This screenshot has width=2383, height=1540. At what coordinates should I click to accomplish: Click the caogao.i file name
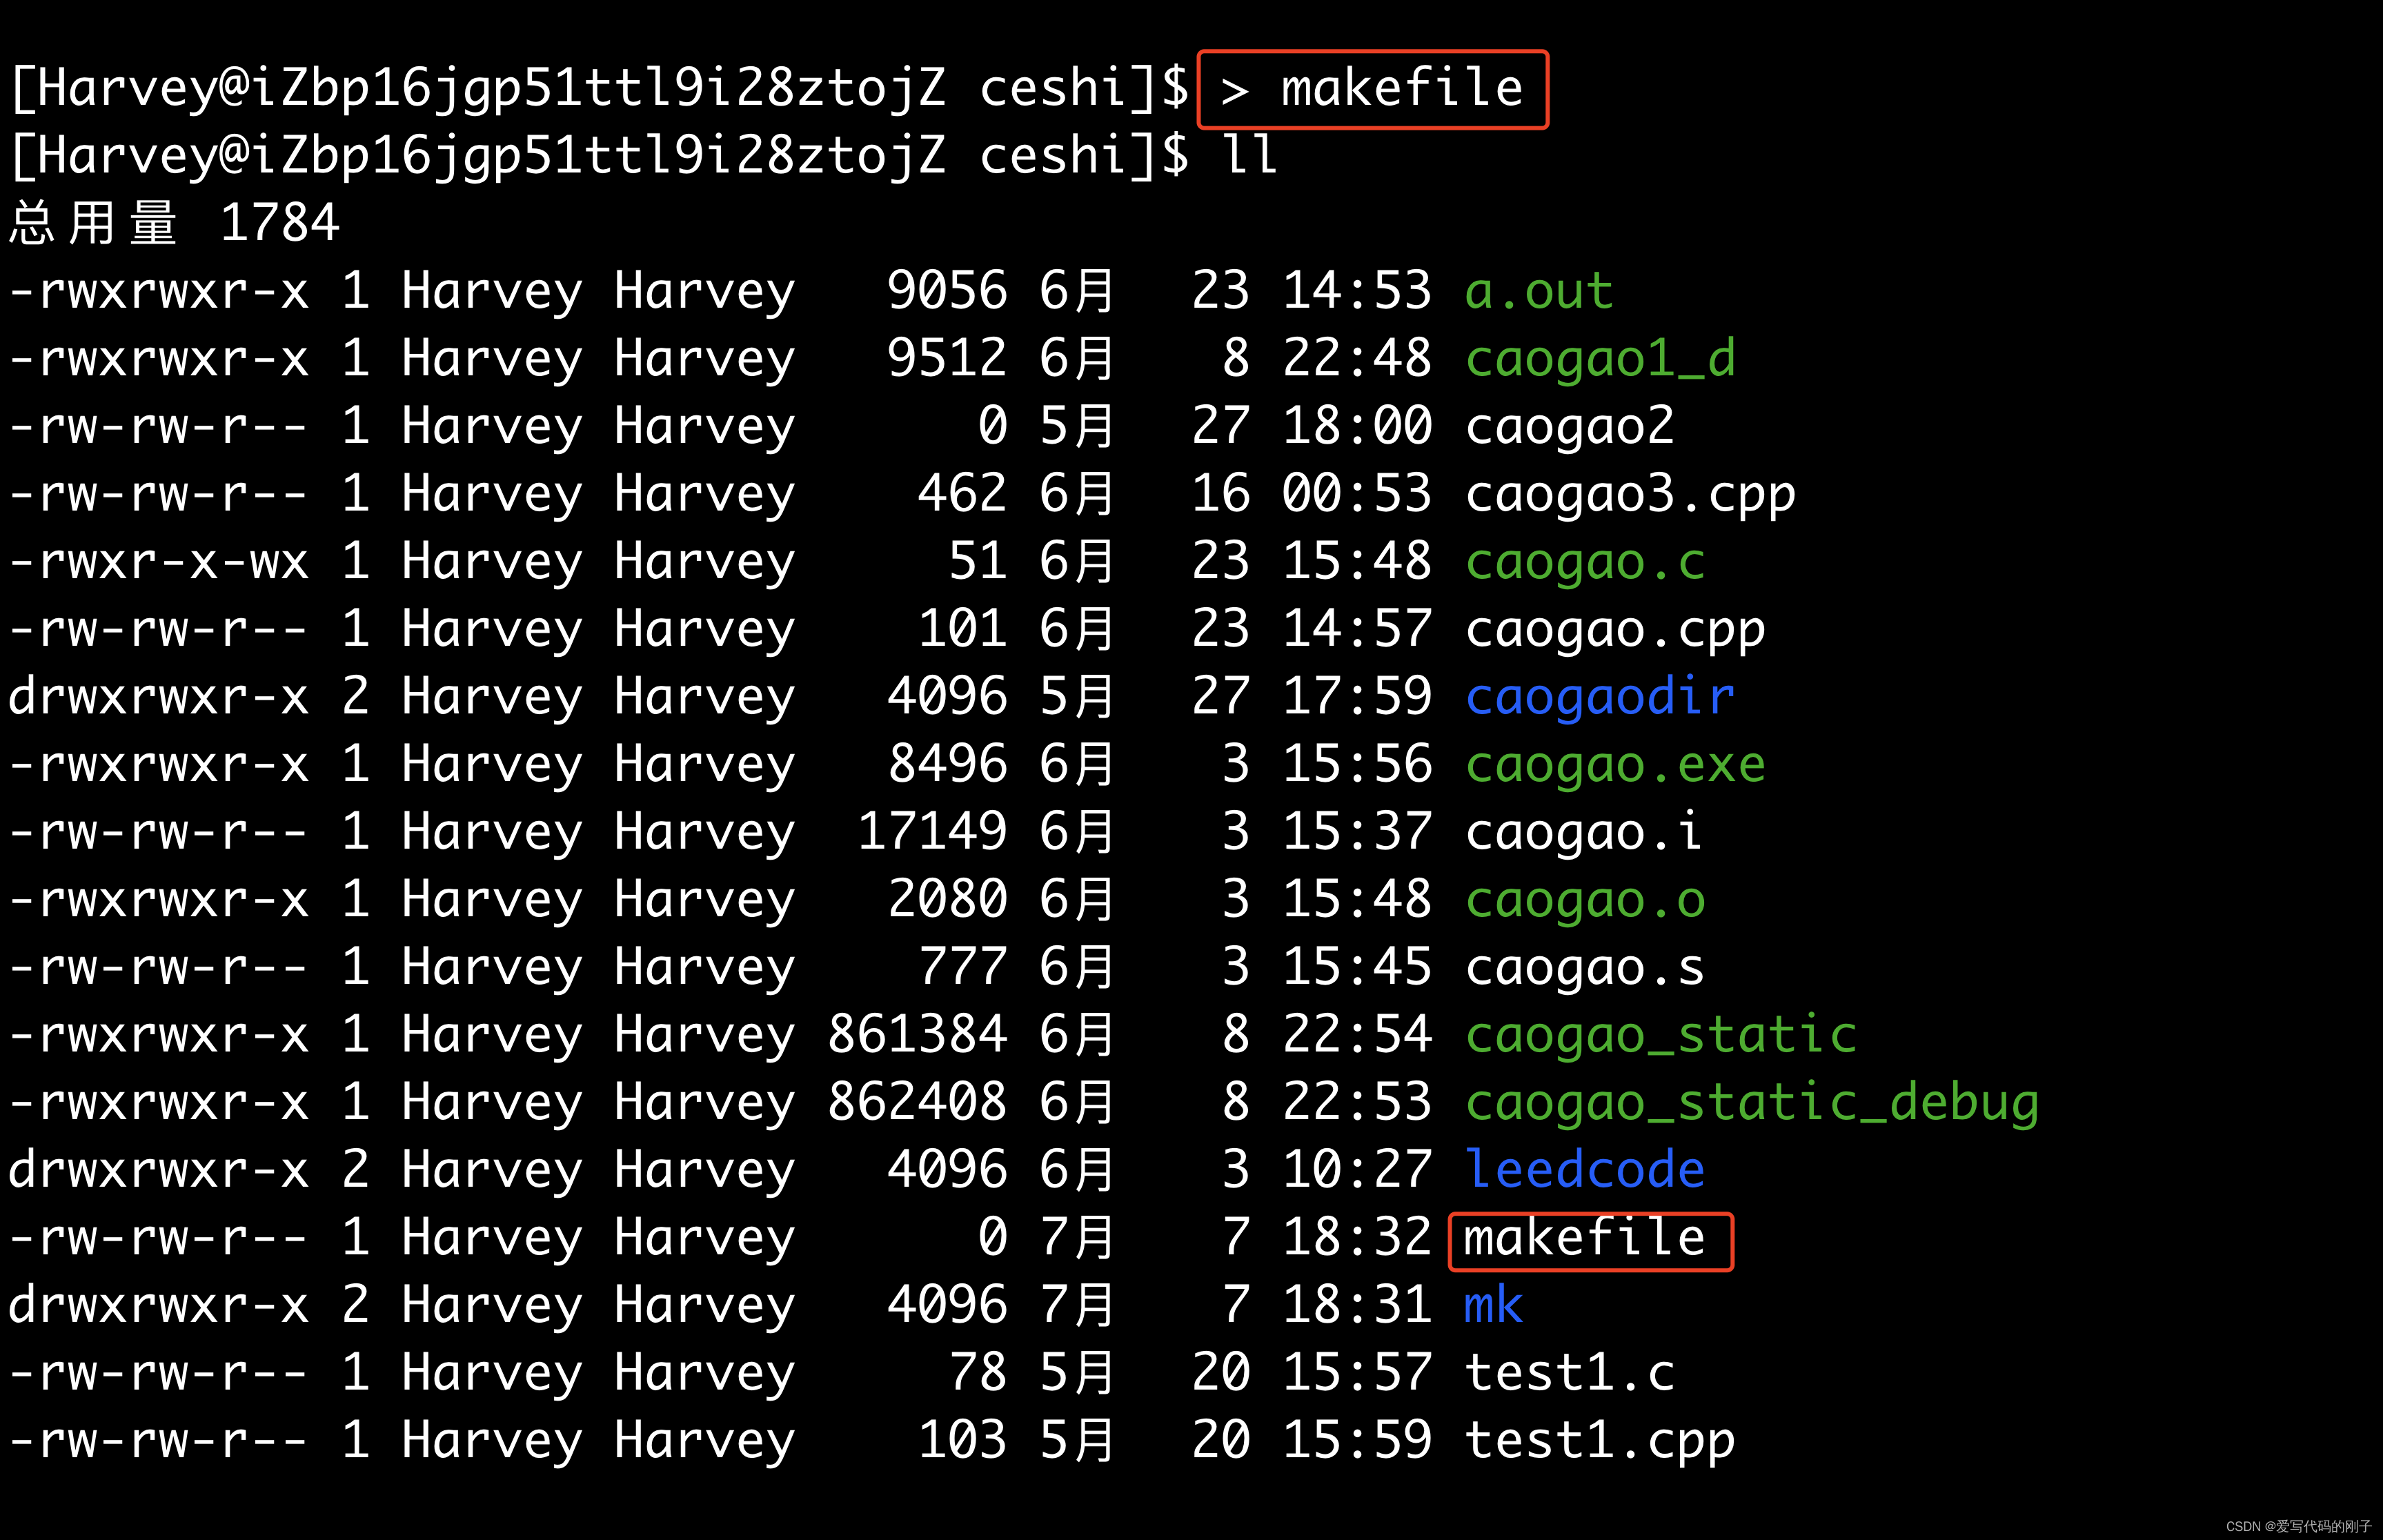tap(1583, 832)
